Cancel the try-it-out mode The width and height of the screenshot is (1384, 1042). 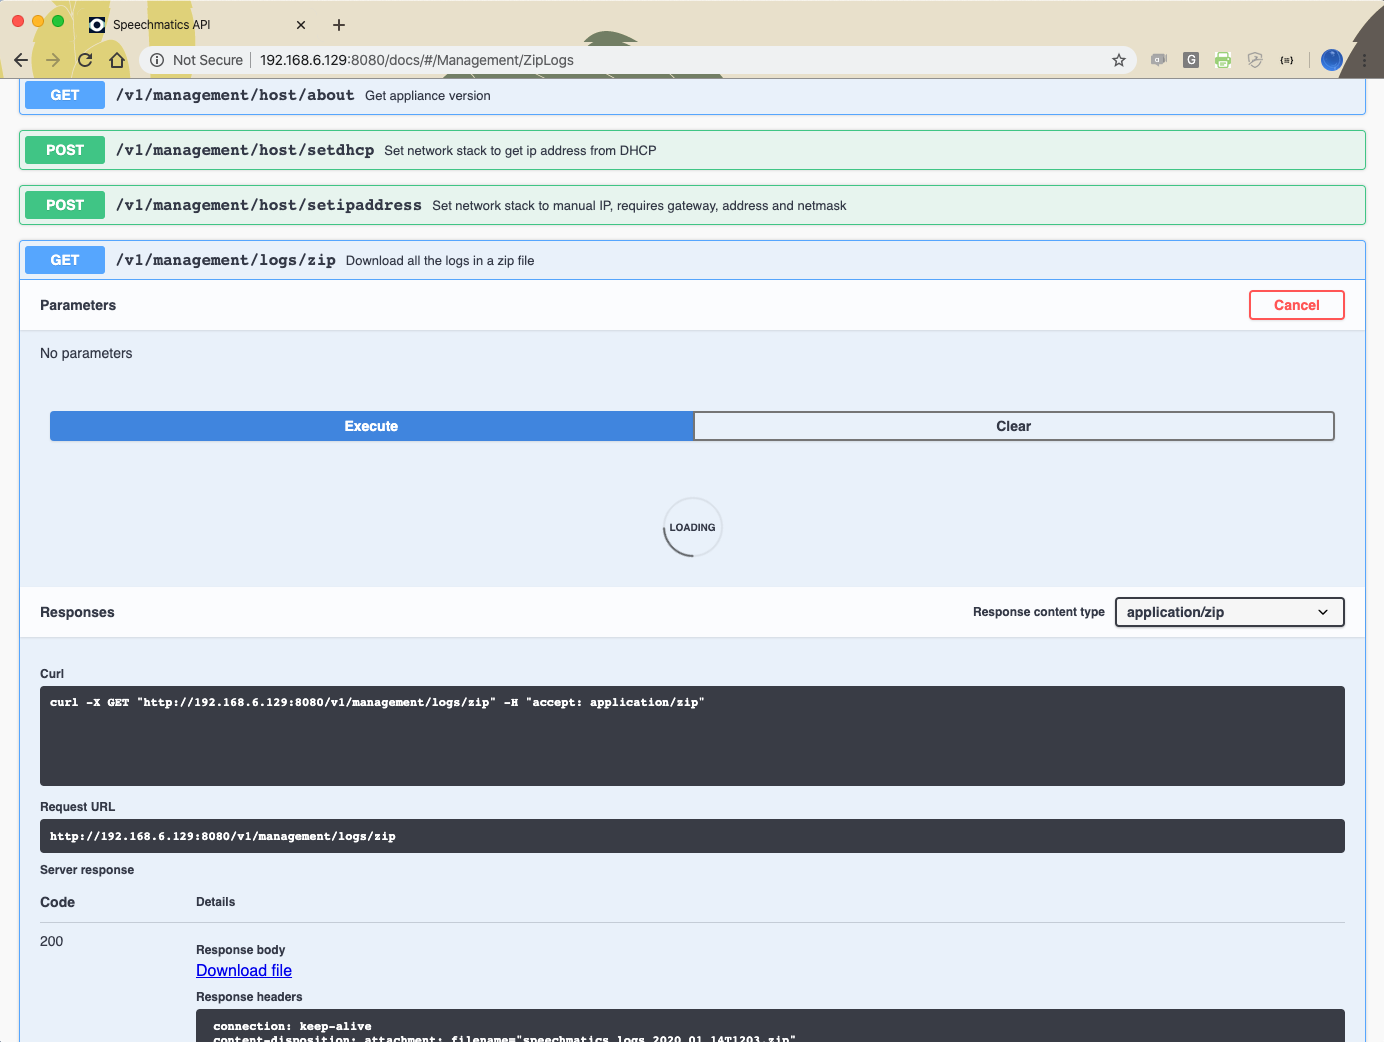click(x=1297, y=305)
